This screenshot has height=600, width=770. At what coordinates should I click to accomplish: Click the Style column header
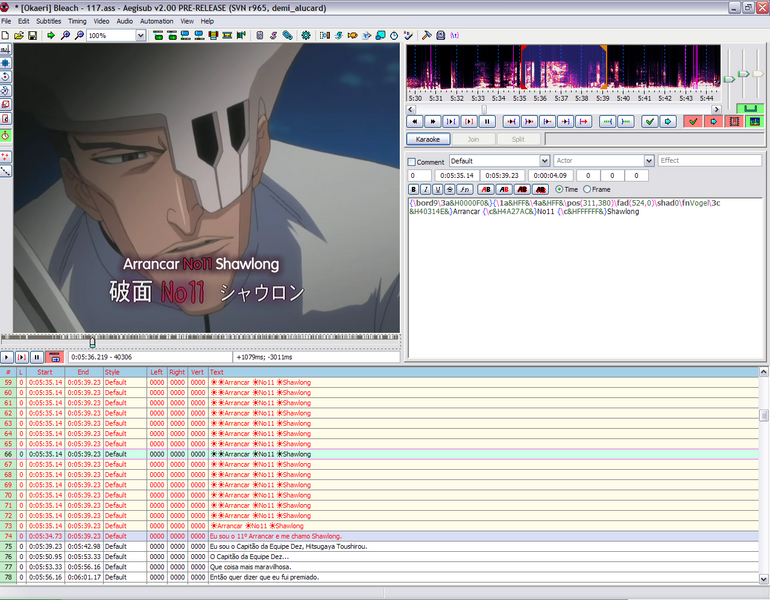pos(125,372)
